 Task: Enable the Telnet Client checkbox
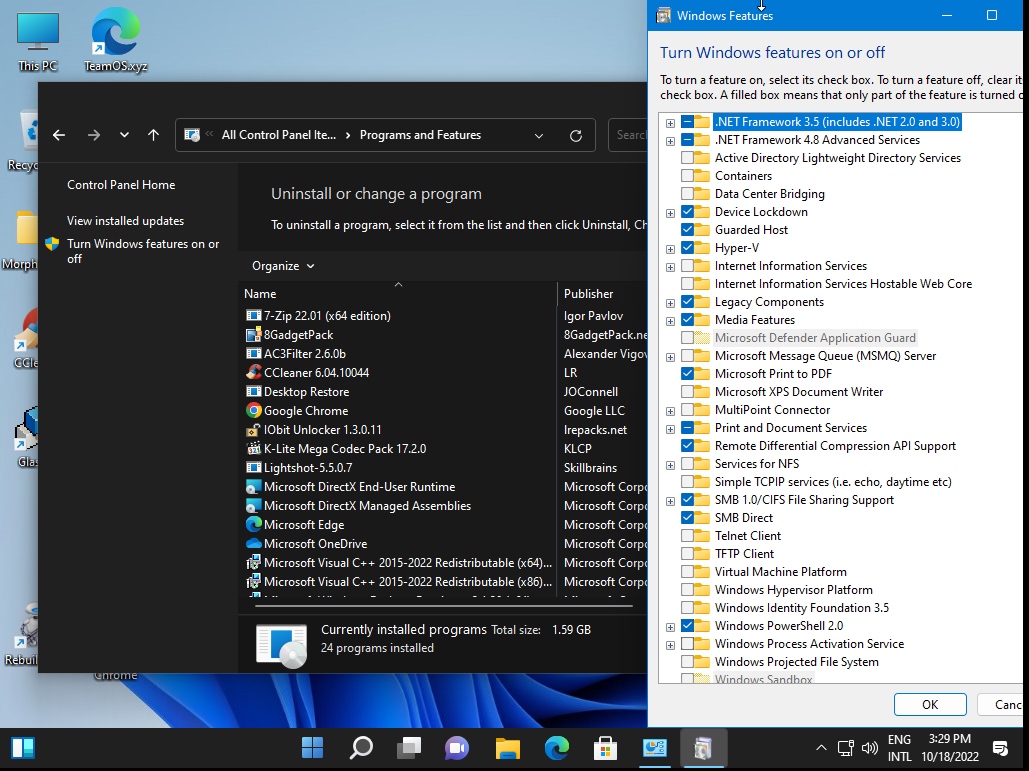tap(688, 536)
